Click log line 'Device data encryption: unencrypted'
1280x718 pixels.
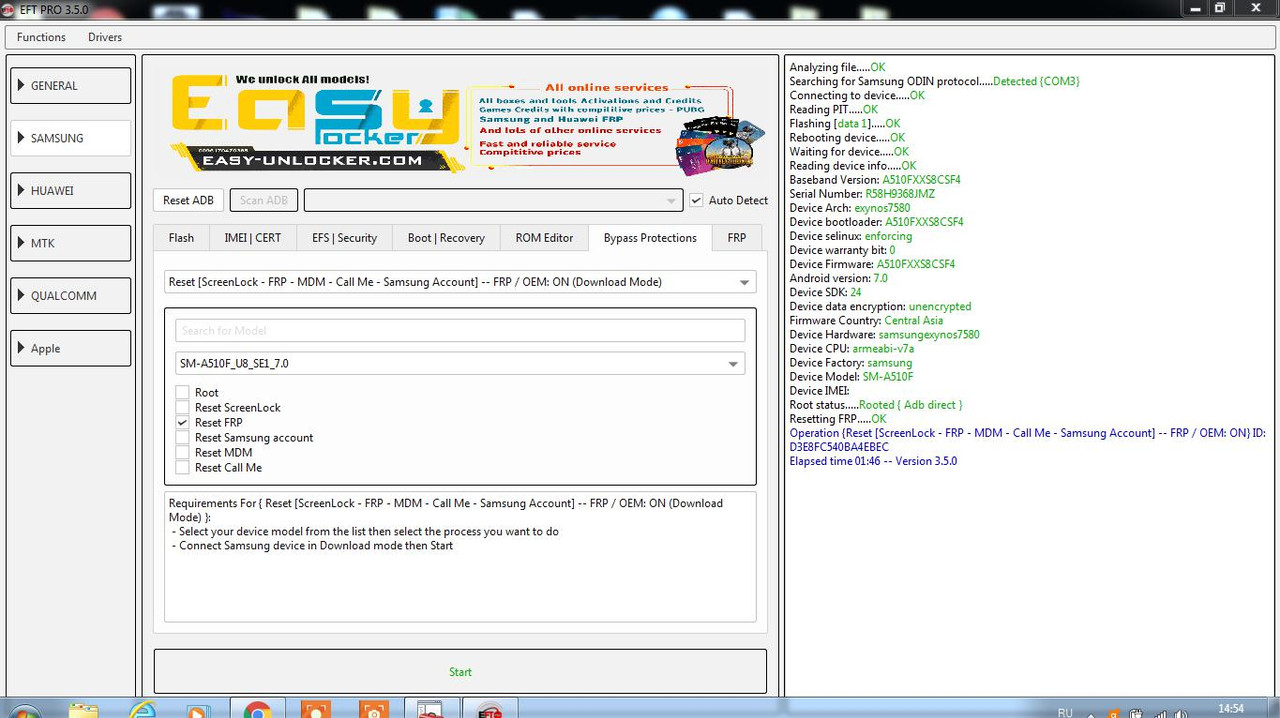pos(880,306)
